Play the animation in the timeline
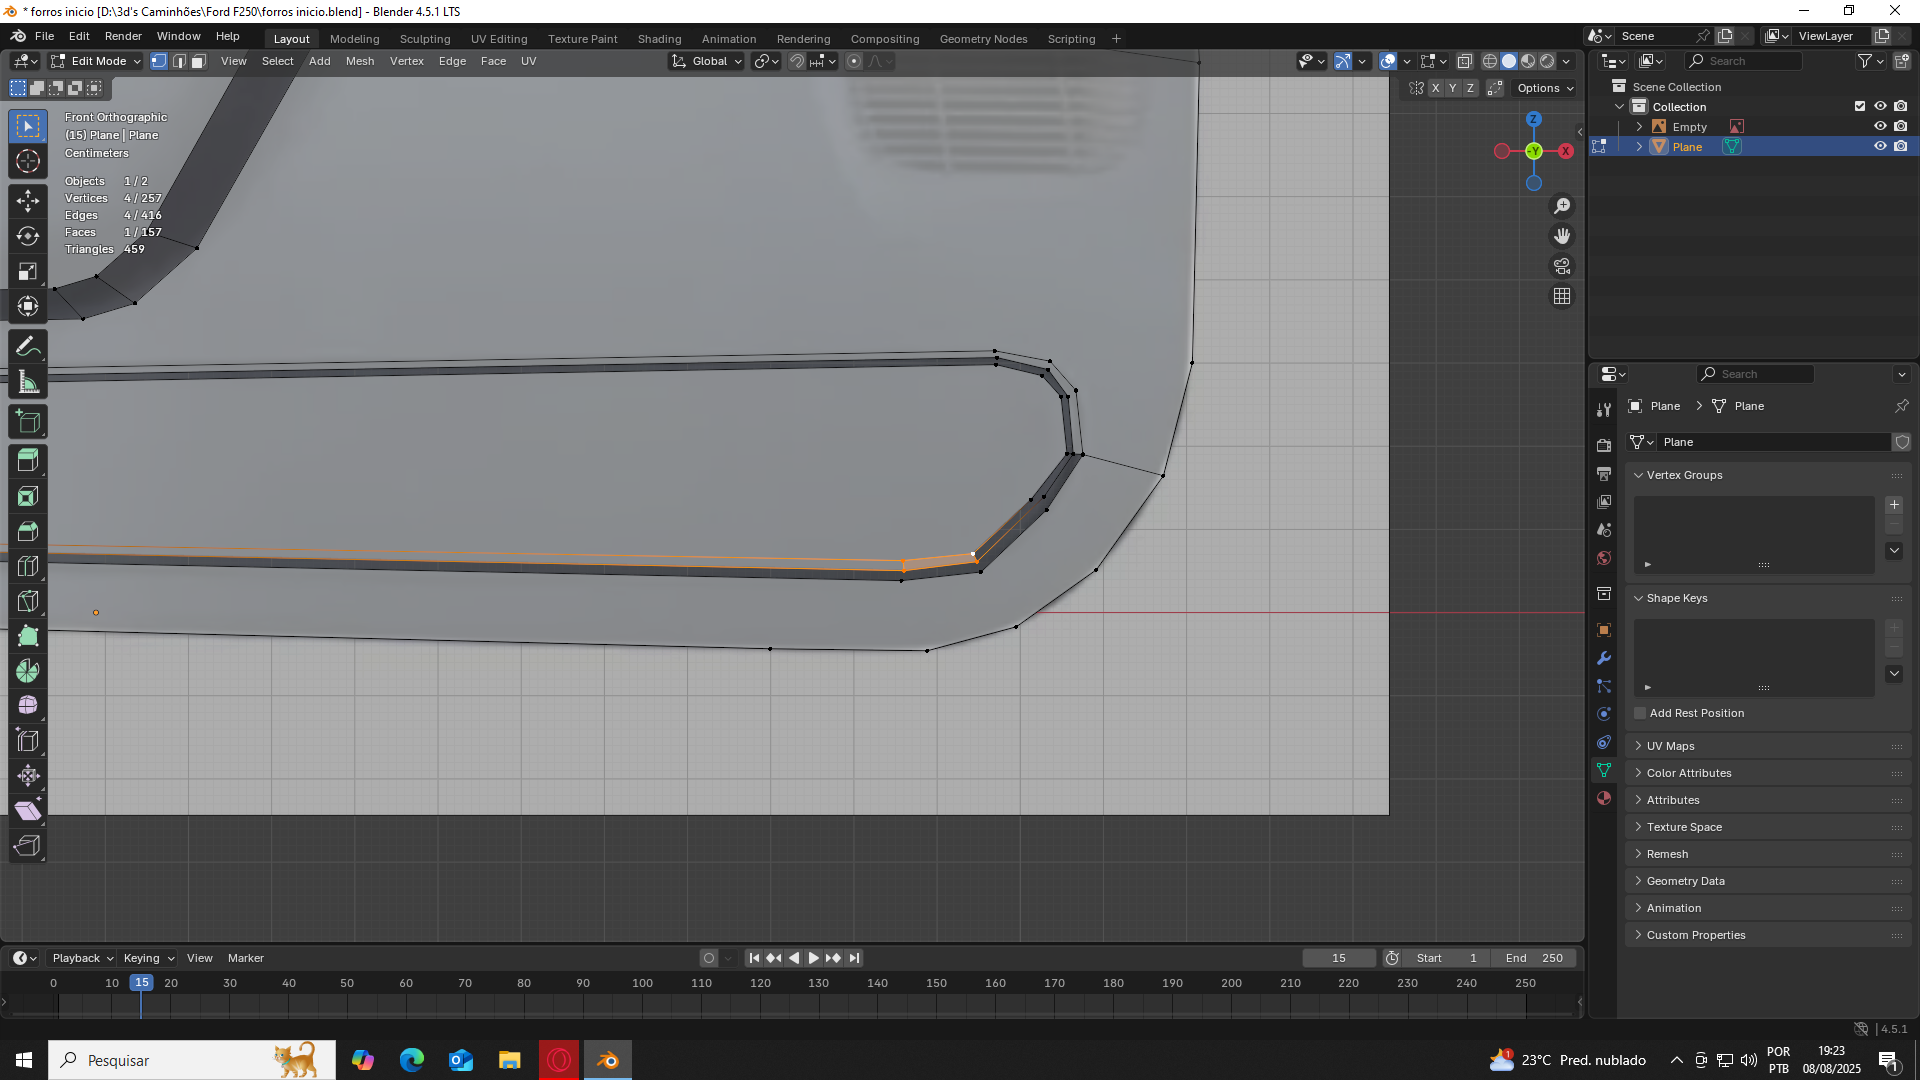This screenshot has width=1920, height=1080. (x=813, y=958)
